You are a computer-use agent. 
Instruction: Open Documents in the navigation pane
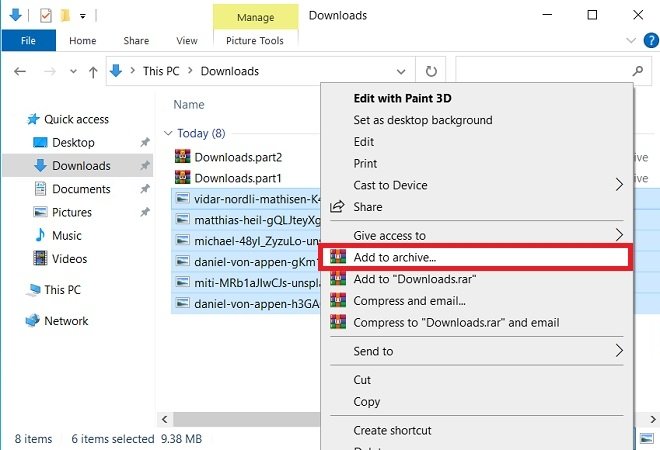(81, 189)
